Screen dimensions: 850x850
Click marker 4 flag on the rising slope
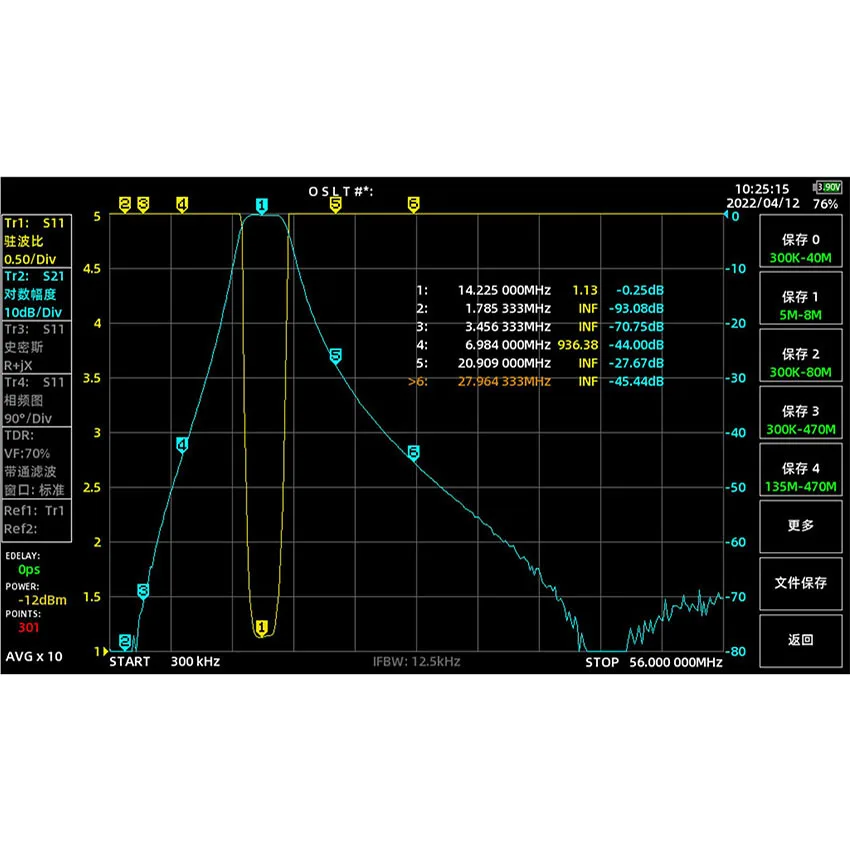pyautogui.click(x=182, y=443)
